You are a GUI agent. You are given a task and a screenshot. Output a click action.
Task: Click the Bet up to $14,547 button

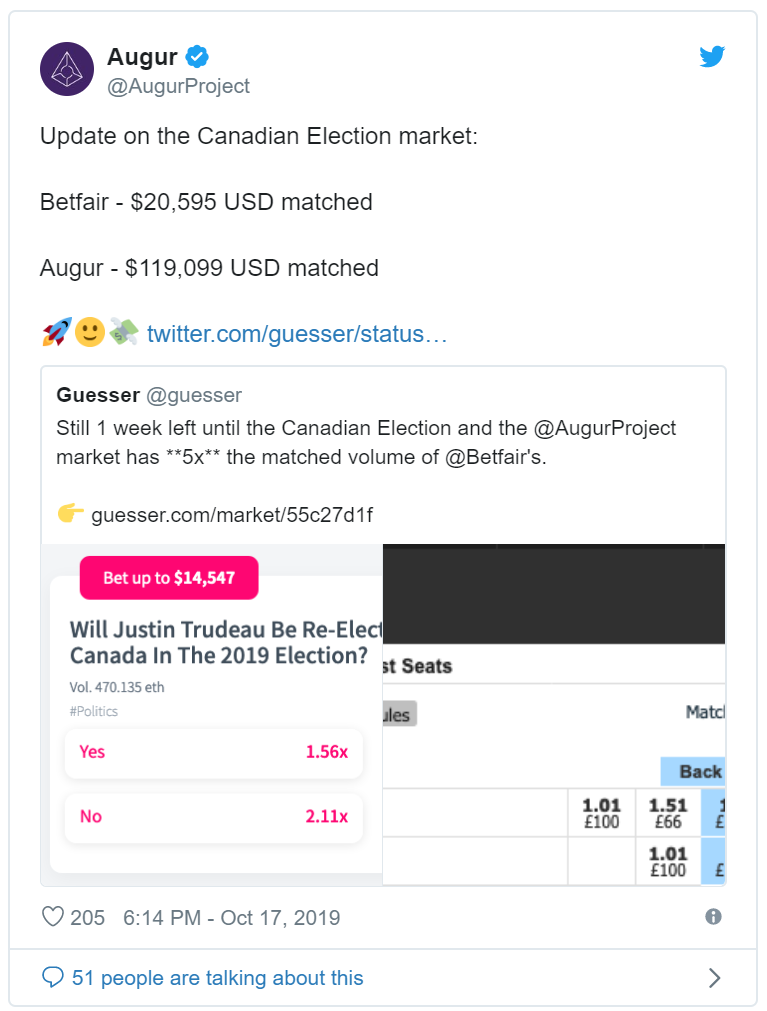click(x=169, y=578)
